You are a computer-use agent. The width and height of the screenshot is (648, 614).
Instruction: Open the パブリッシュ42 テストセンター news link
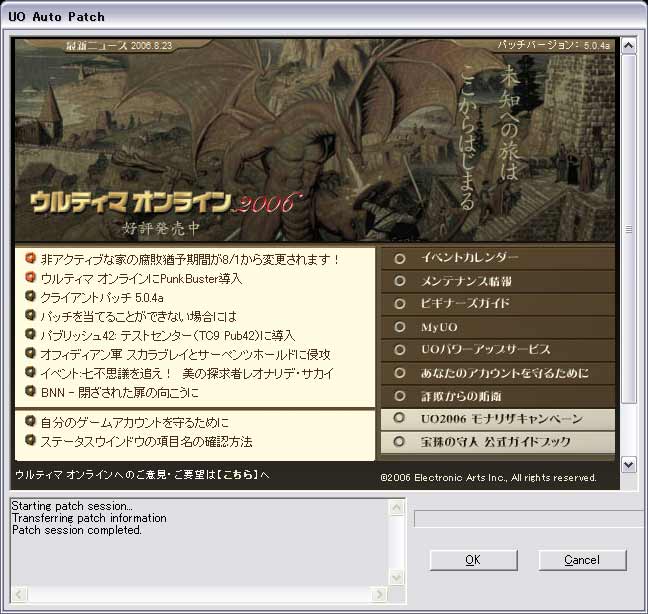point(168,336)
